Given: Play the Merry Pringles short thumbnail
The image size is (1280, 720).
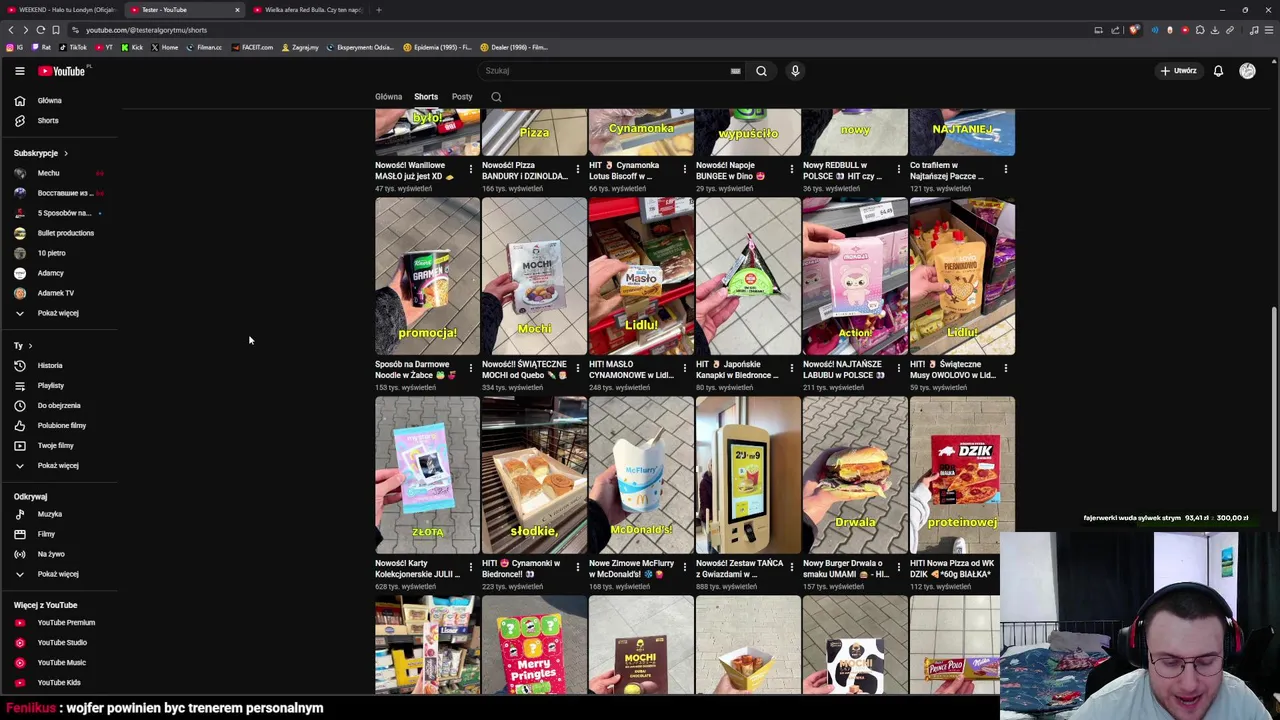Looking at the screenshot, I should click(534, 645).
